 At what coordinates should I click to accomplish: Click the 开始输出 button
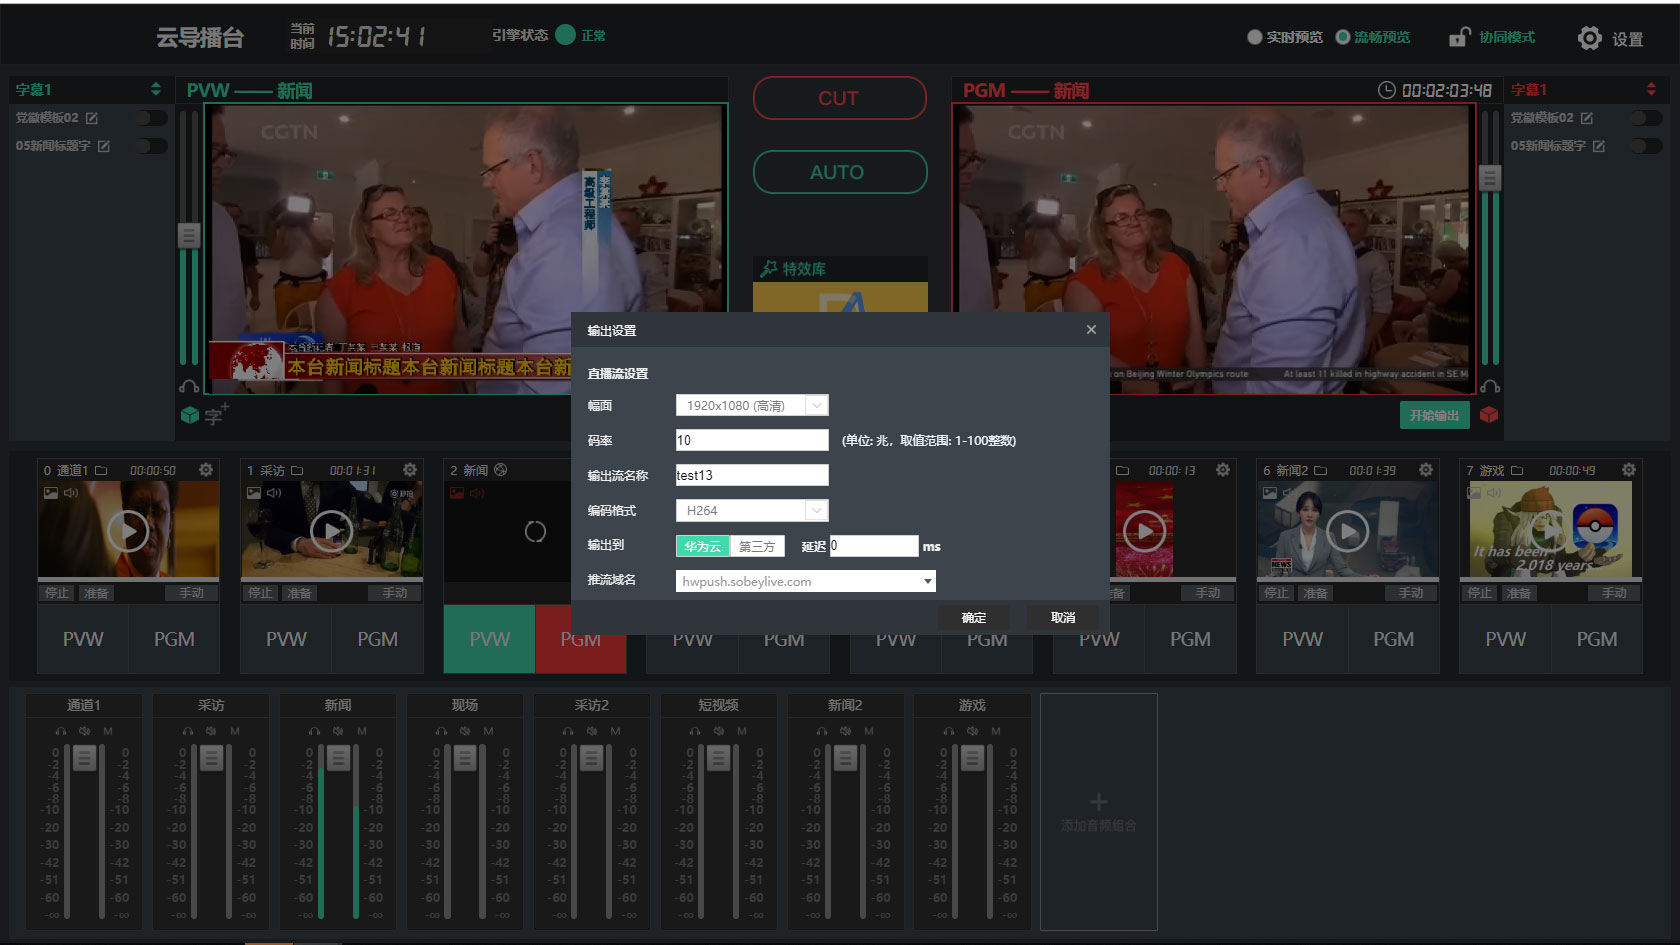click(x=1434, y=415)
